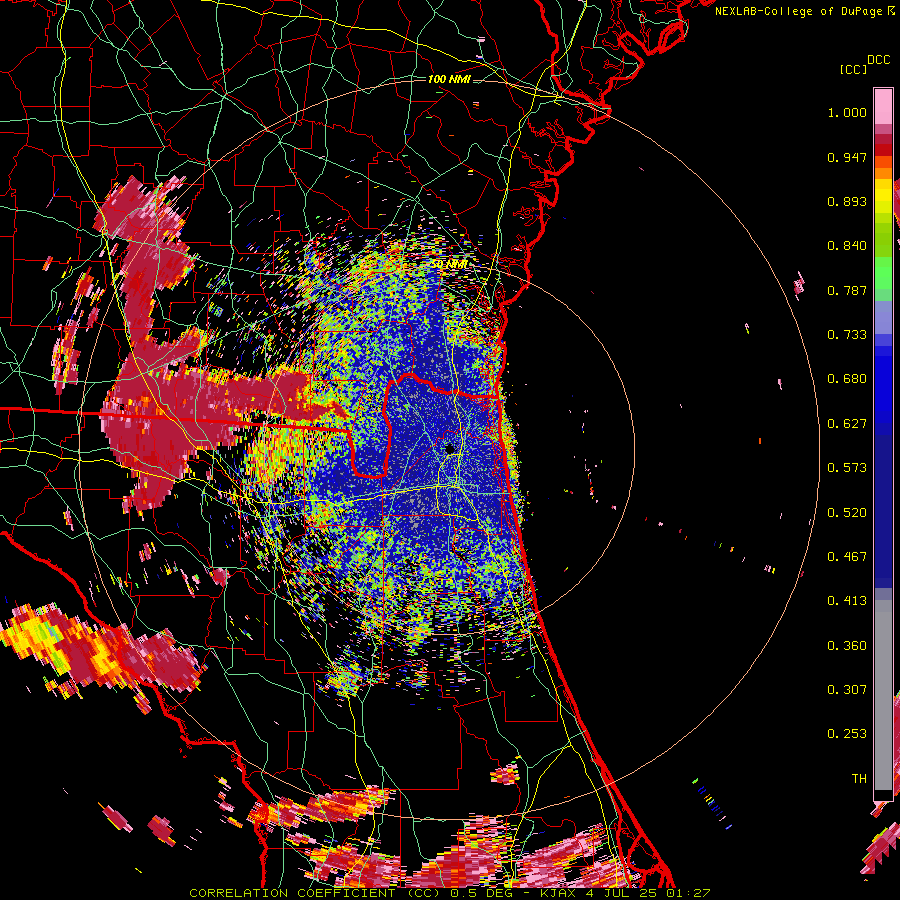
Task: Select the 0.307 scale value
Action: 847,690
